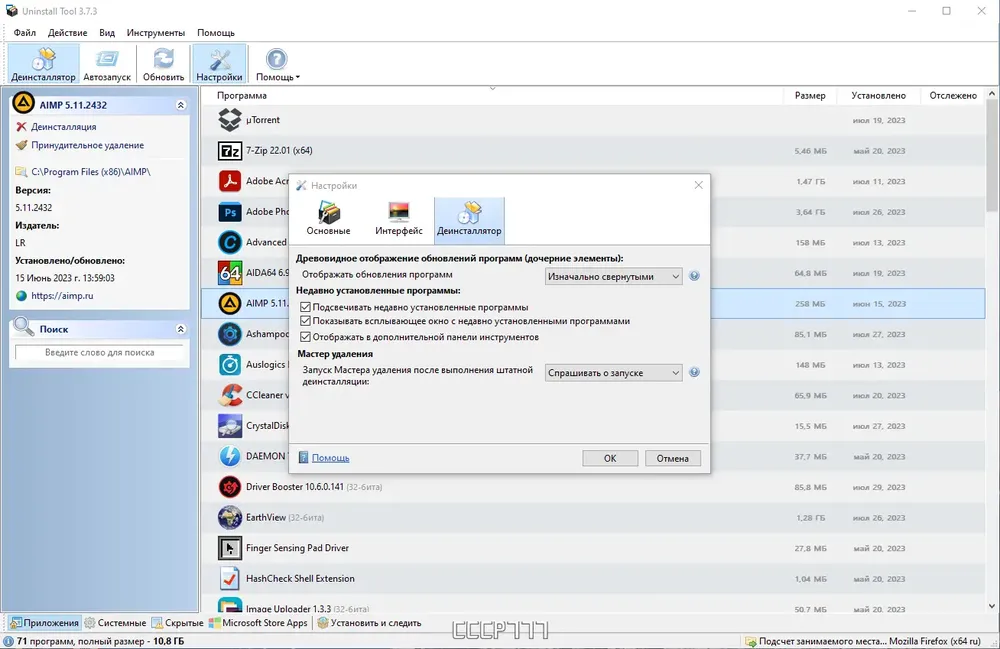The image size is (1000, 649).
Task: Toggle Отображать в дополнительной панели инструментов checkbox
Action: click(305, 337)
